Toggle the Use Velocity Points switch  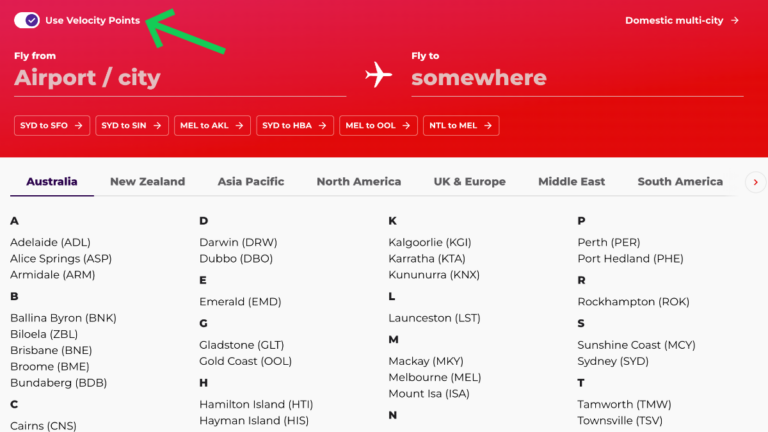coord(27,20)
